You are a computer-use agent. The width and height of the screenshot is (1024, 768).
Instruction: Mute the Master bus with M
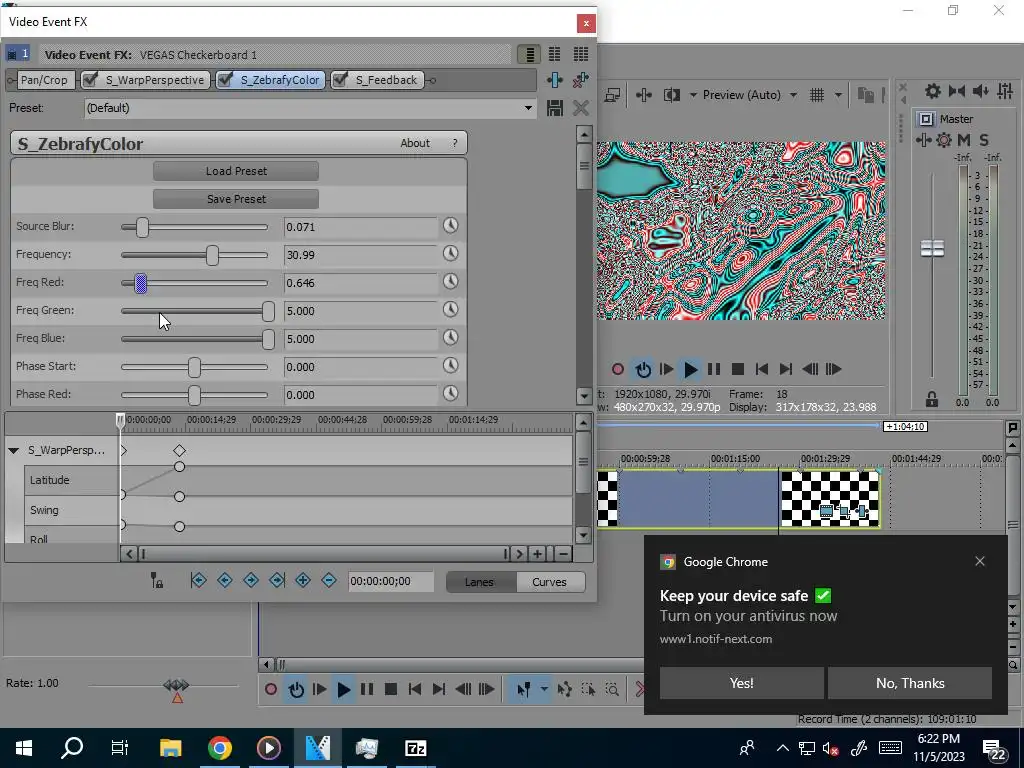point(964,140)
